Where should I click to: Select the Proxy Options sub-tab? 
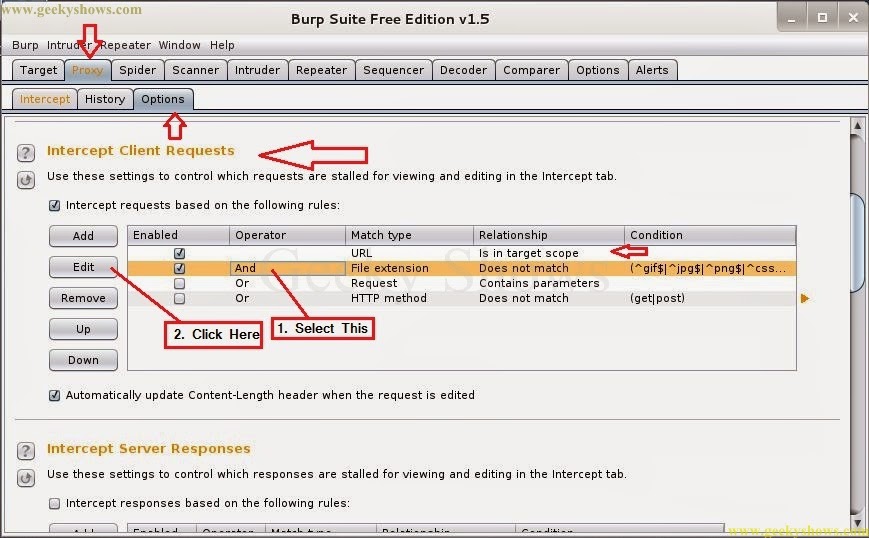point(163,99)
